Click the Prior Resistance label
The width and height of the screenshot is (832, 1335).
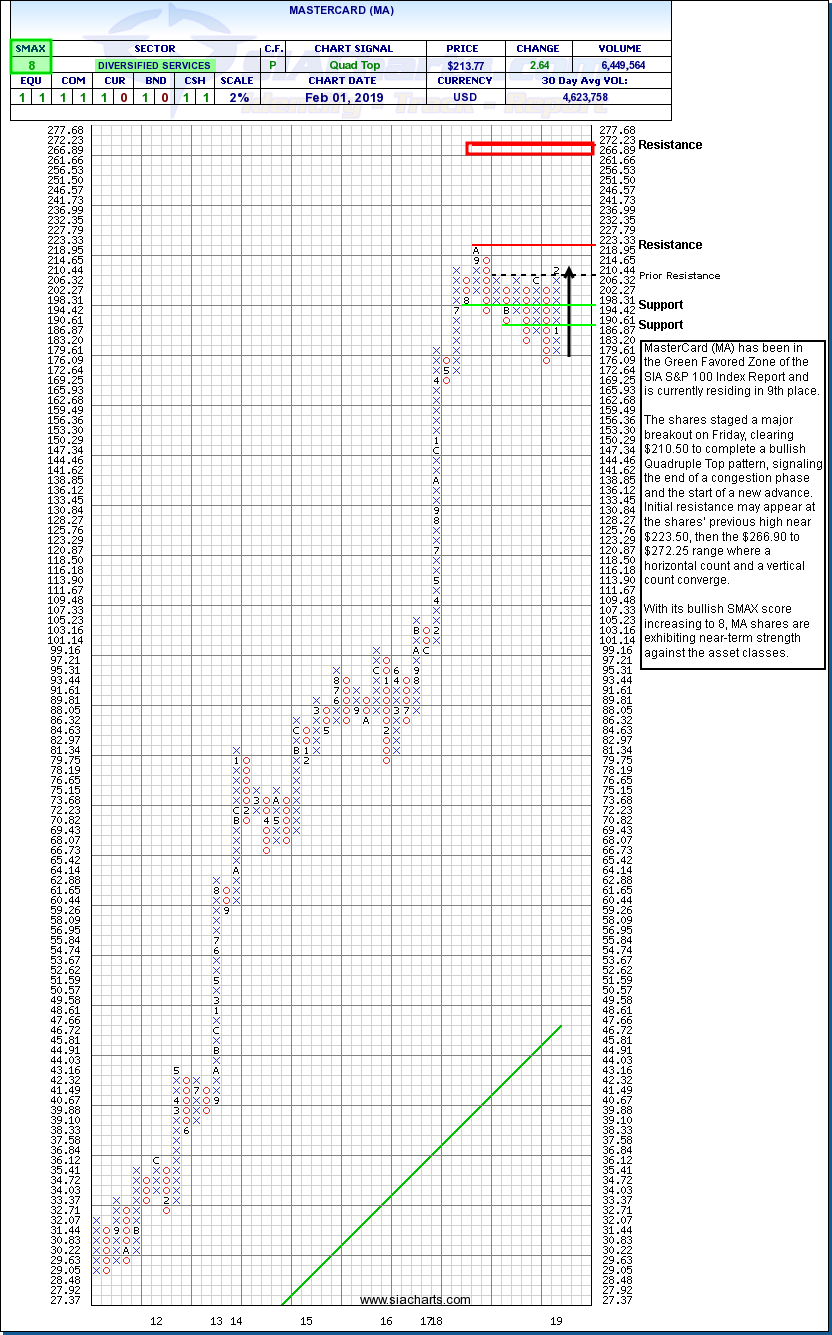click(680, 276)
